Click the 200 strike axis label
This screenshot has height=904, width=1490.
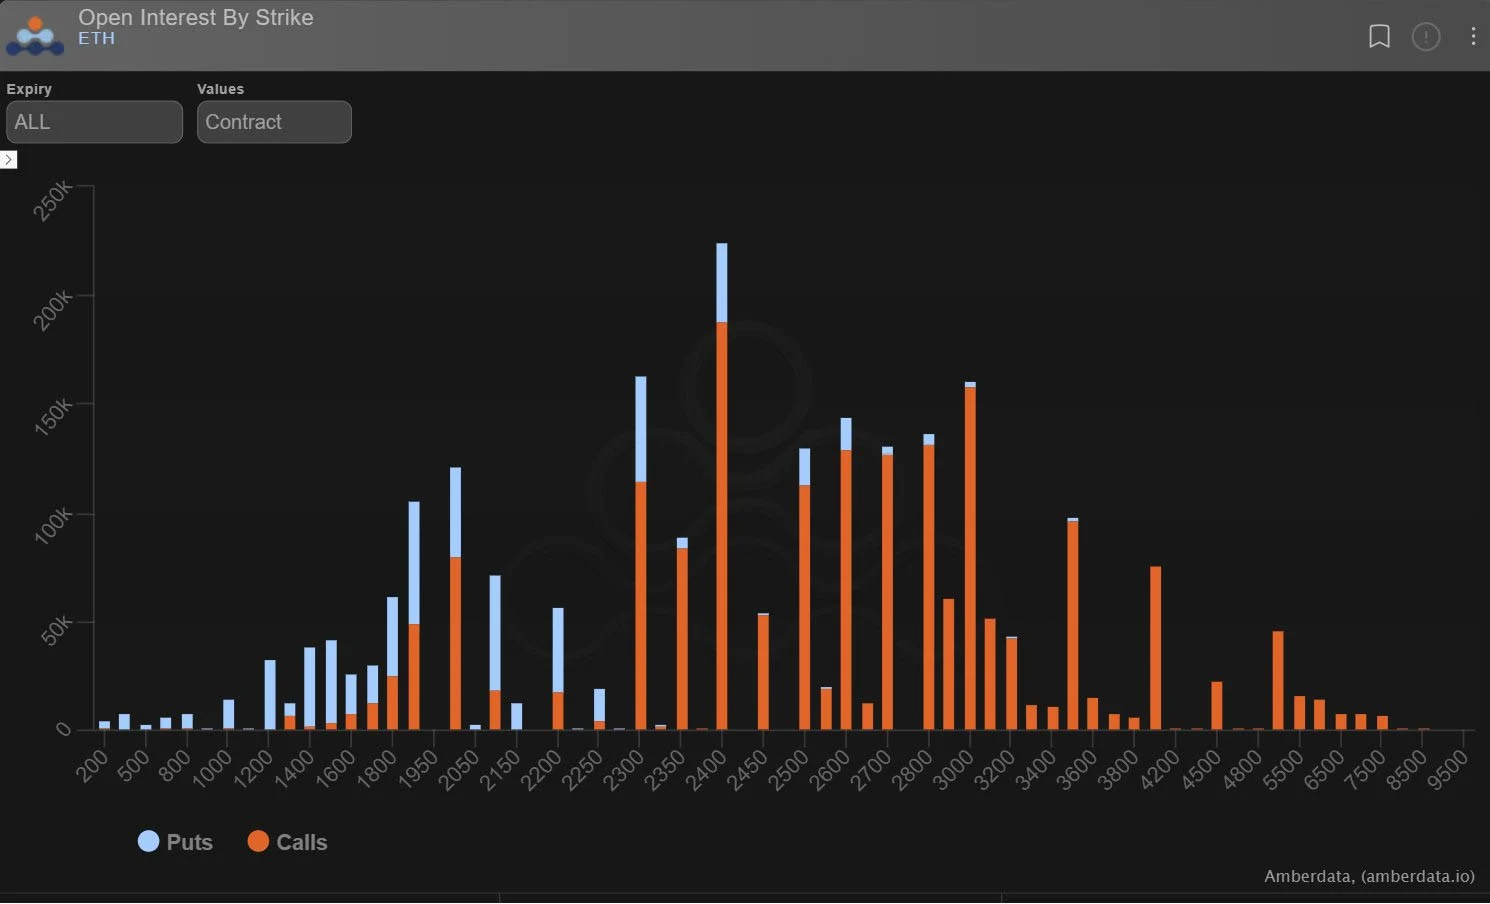[92, 765]
